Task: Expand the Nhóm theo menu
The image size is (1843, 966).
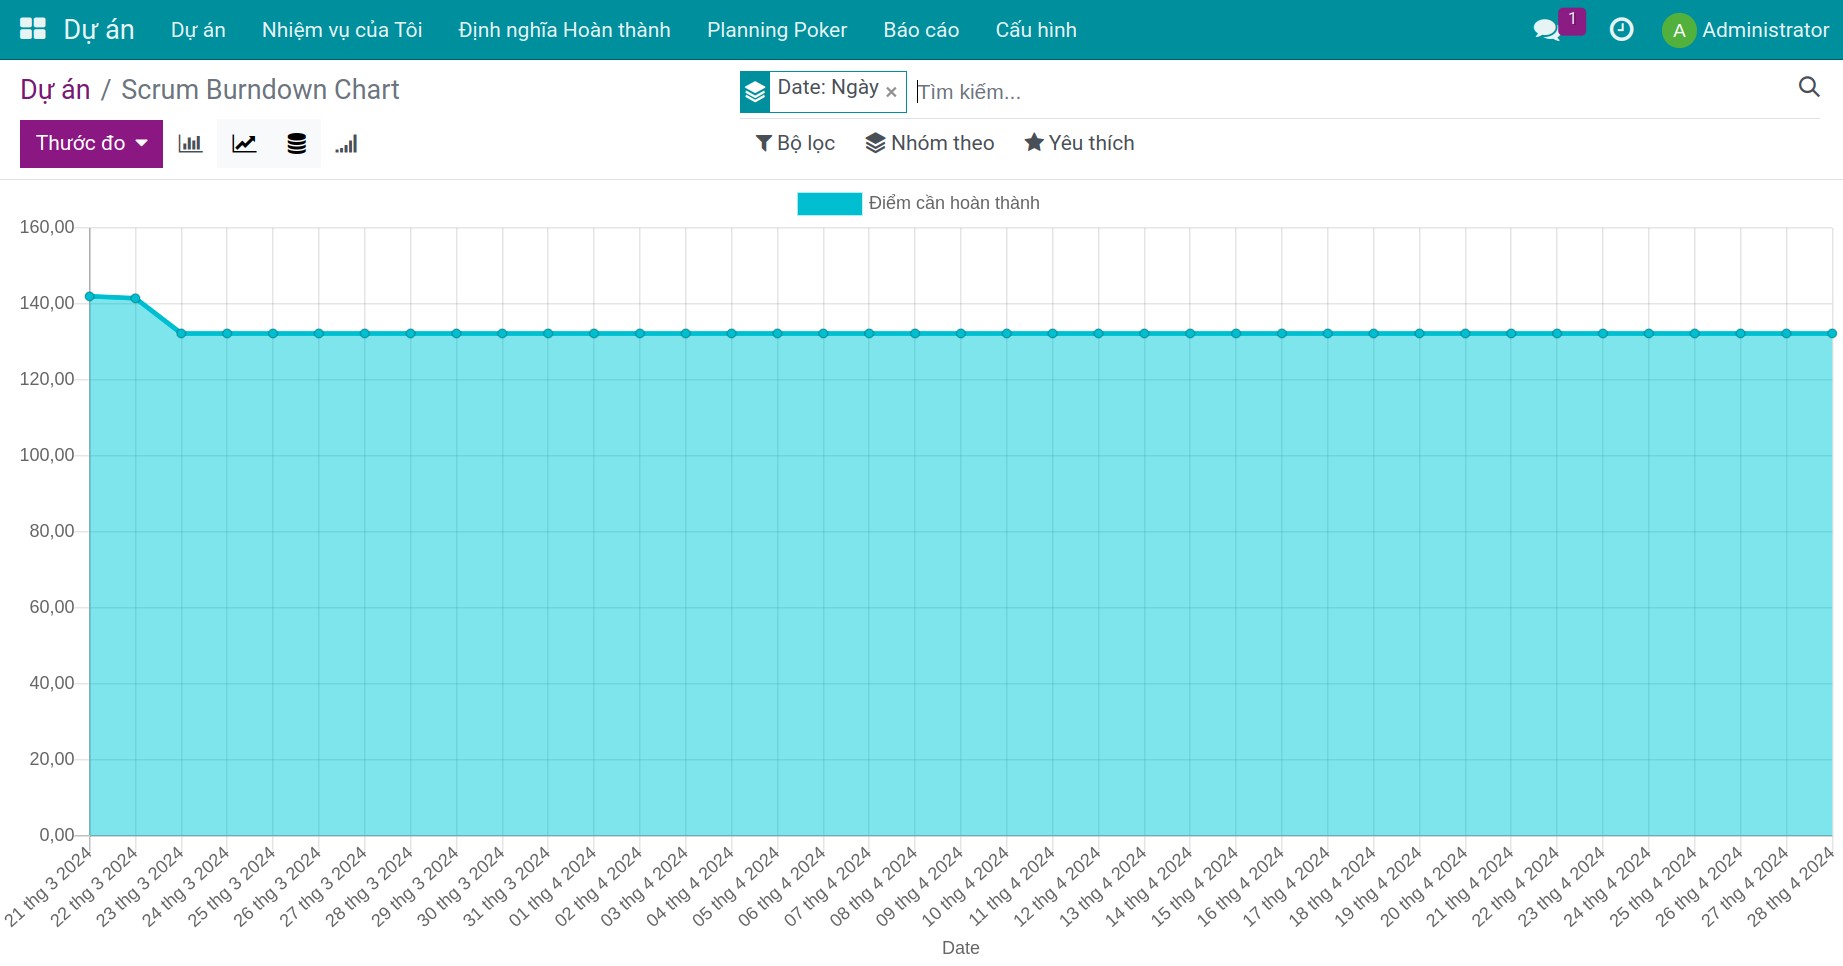Action: [929, 143]
